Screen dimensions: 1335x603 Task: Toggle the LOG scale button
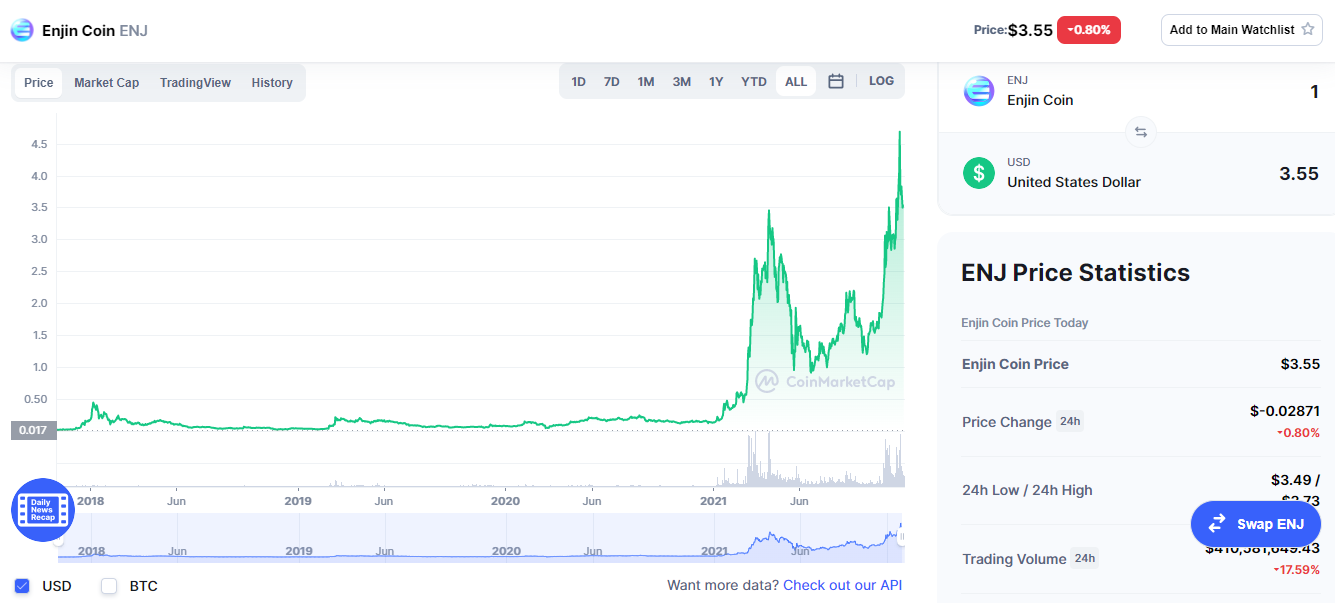[881, 81]
